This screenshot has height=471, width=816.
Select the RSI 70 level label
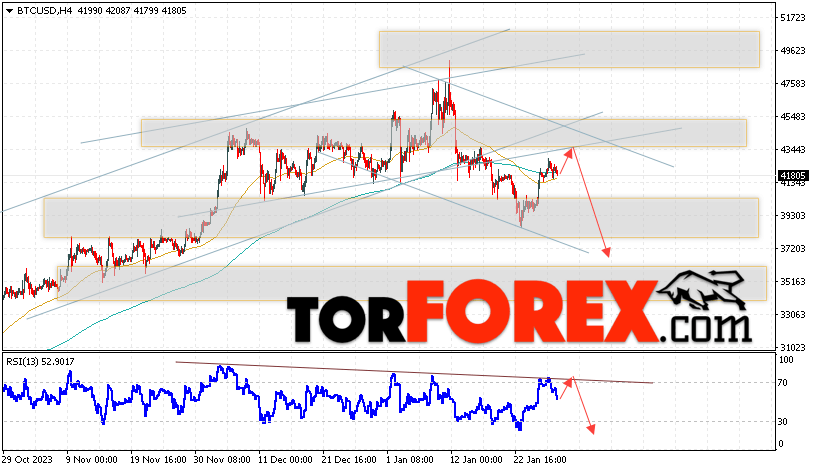coord(782,383)
